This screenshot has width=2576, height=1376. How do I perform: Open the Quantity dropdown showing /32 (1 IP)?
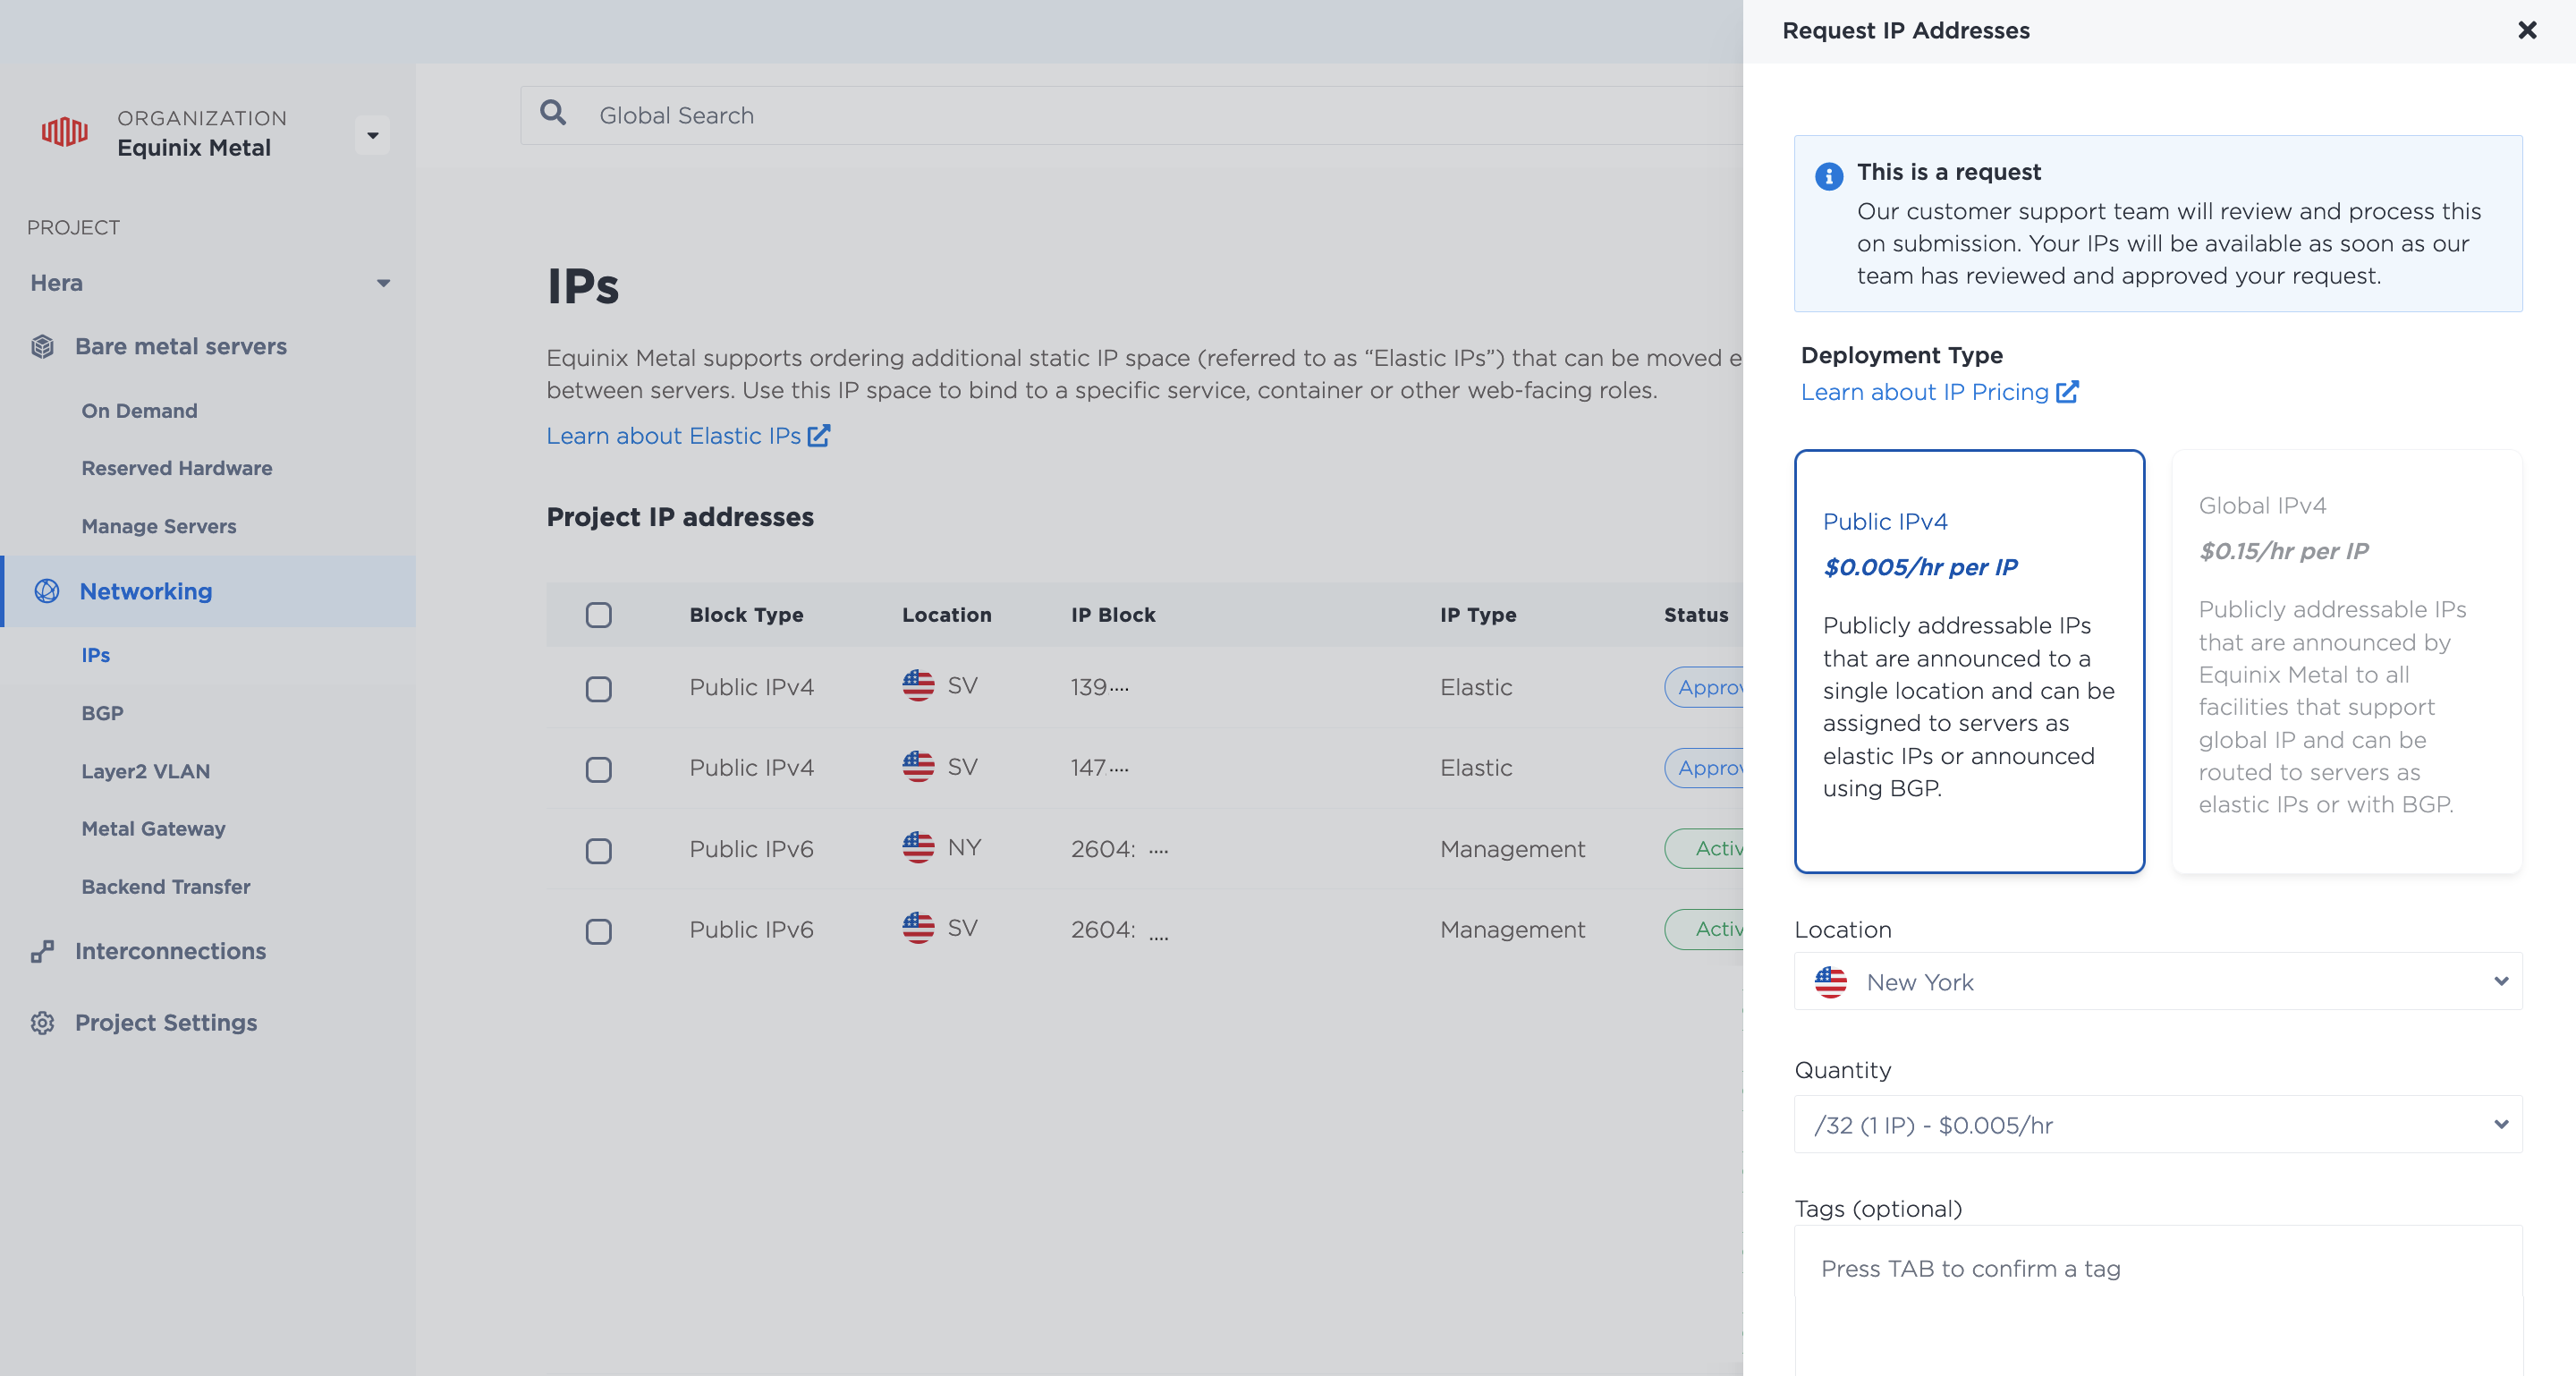[2158, 1125]
